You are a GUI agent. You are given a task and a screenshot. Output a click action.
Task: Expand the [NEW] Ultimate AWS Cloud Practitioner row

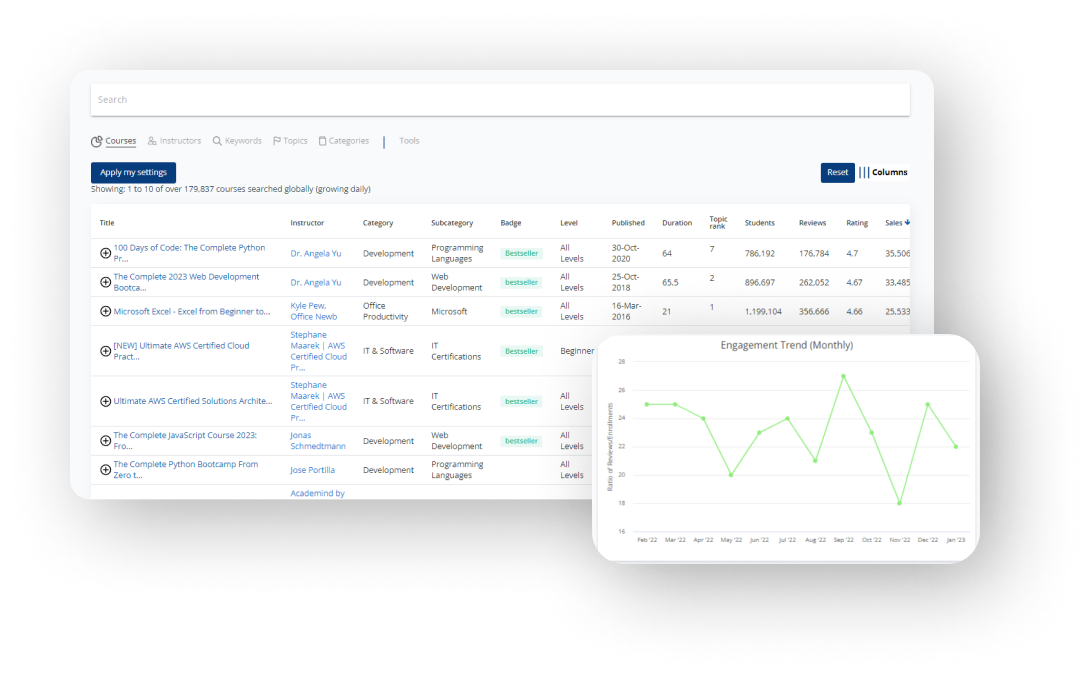(x=106, y=351)
